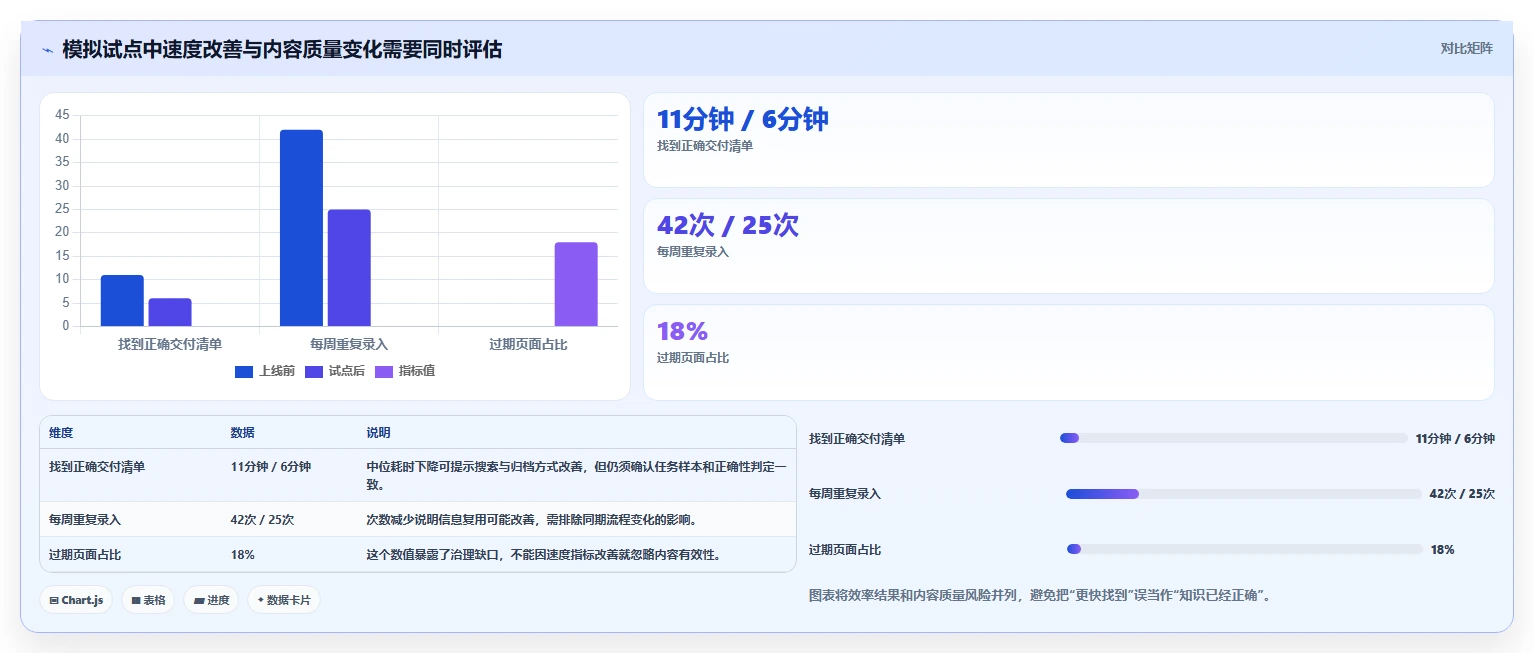Toggle the 指标值 legend swatch
Viewport: 1534px width, 653px height.
384,371
